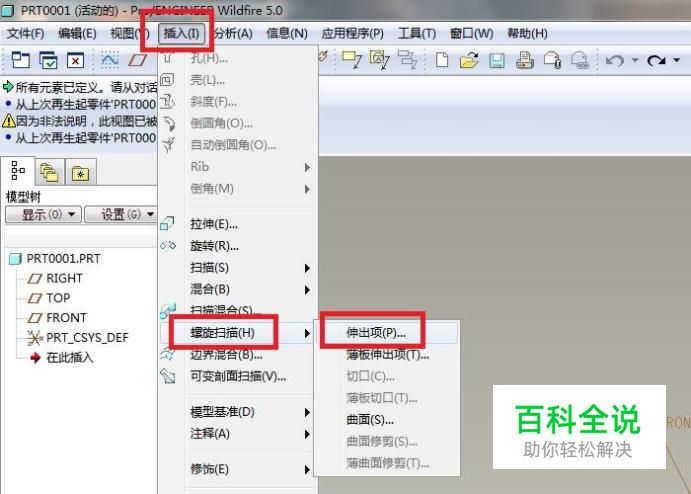This screenshot has height=494, width=691.
Task: Switch to the folder browser tab
Action: 49,172
